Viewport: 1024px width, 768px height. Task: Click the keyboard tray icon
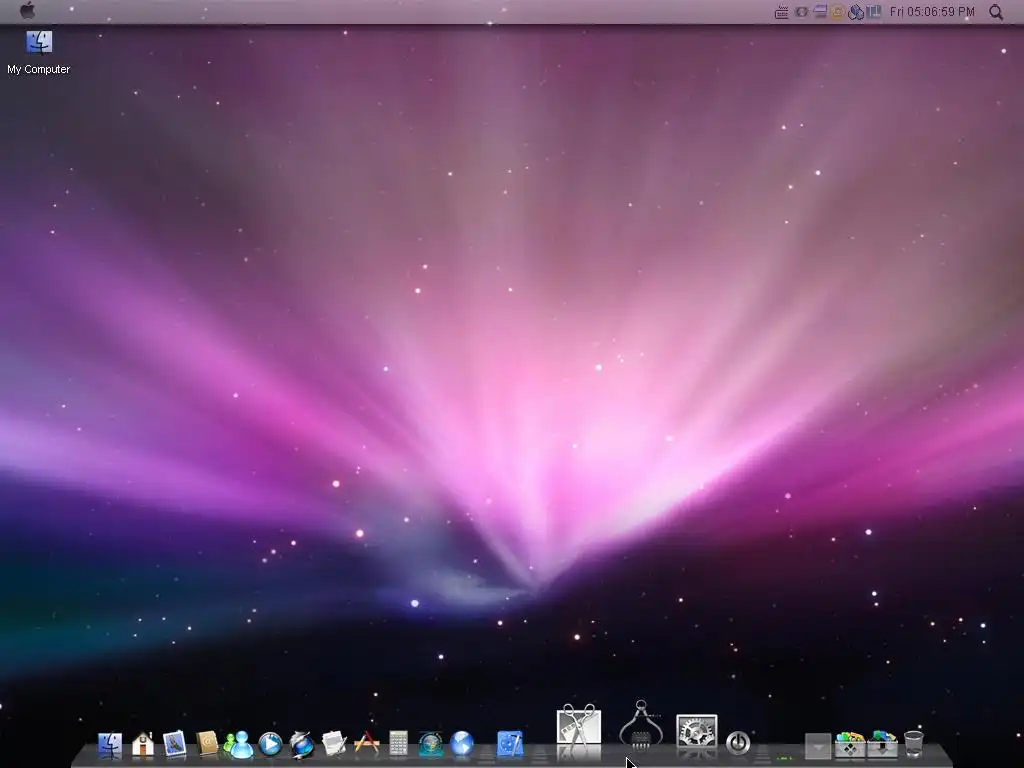(781, 12)
